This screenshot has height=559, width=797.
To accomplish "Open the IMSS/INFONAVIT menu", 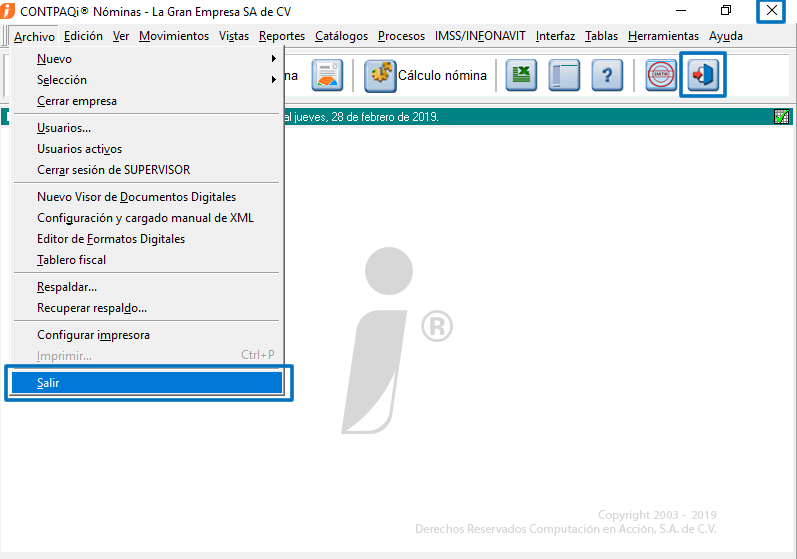I will [480, 36].
